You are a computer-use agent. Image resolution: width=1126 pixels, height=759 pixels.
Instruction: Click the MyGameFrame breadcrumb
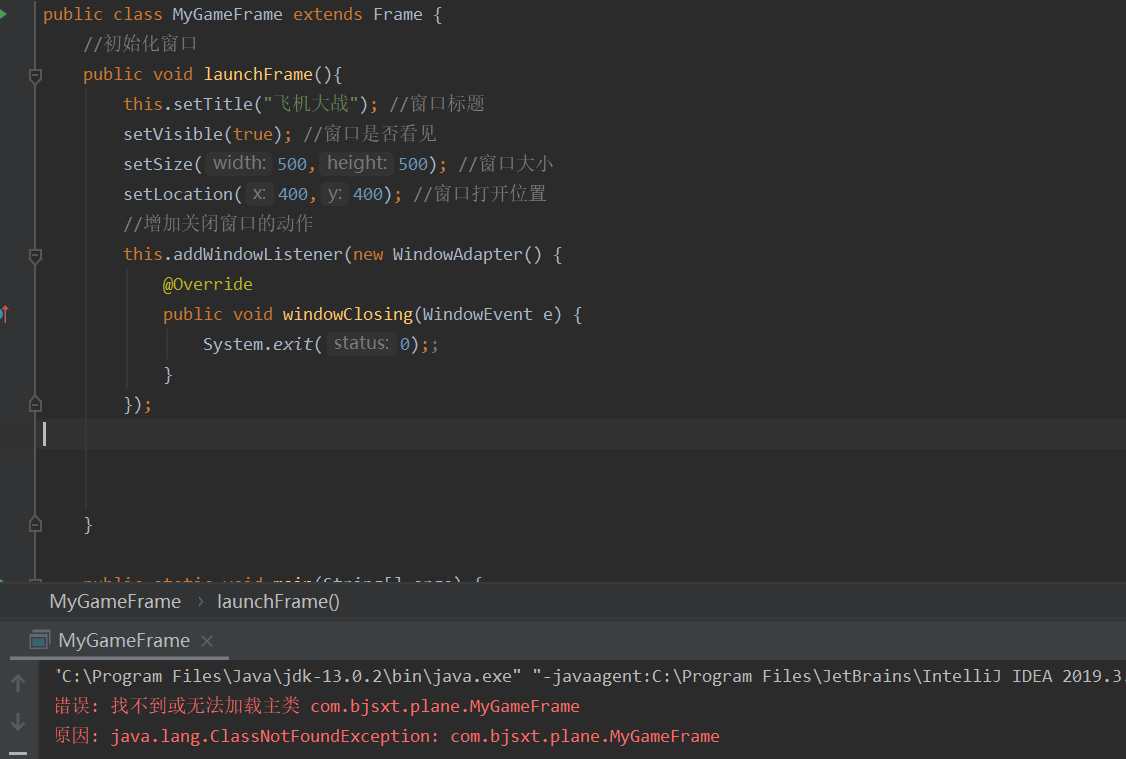[x=115, y=602]
